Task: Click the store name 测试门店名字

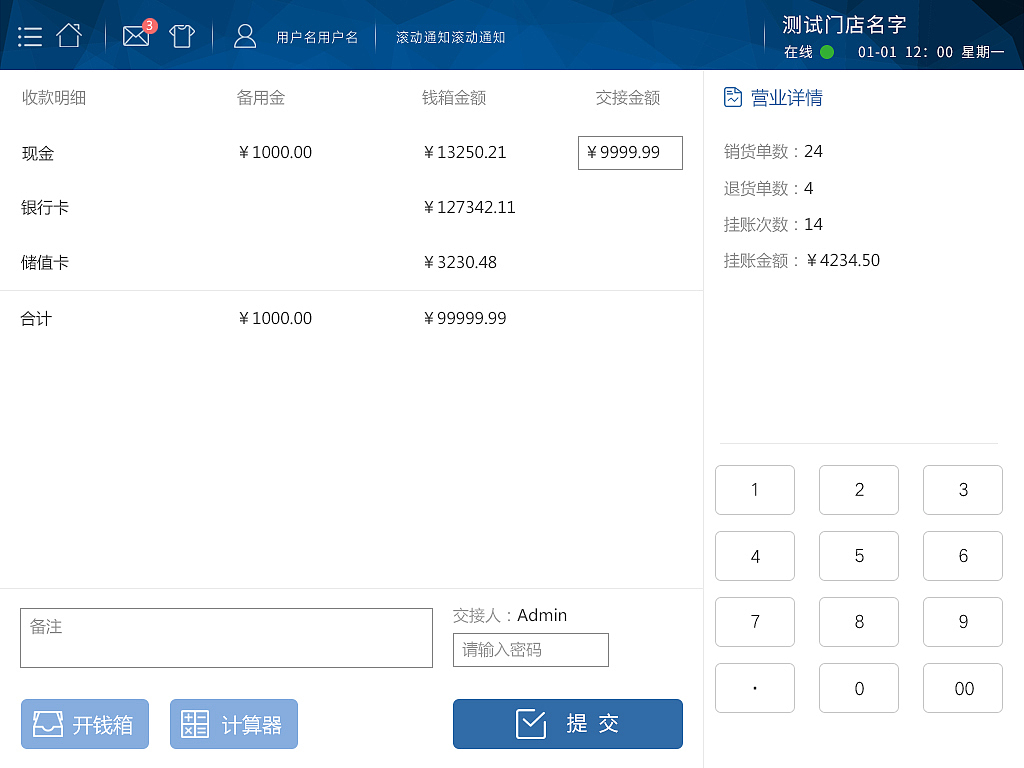Action: click(841, 24)
